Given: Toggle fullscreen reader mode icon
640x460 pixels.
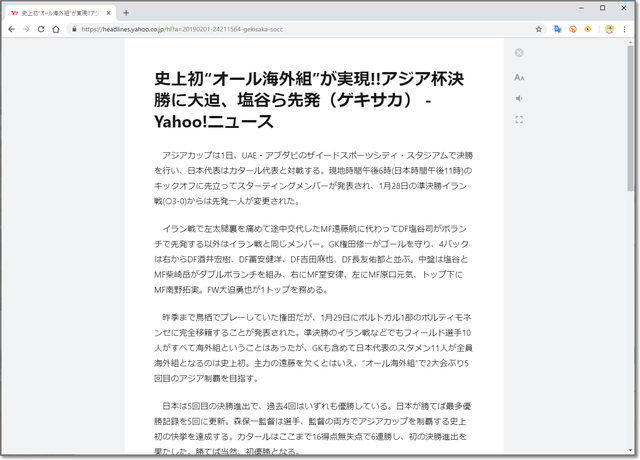Looking at the screenshot, I should pyautogui.click(x=519, y=120).
